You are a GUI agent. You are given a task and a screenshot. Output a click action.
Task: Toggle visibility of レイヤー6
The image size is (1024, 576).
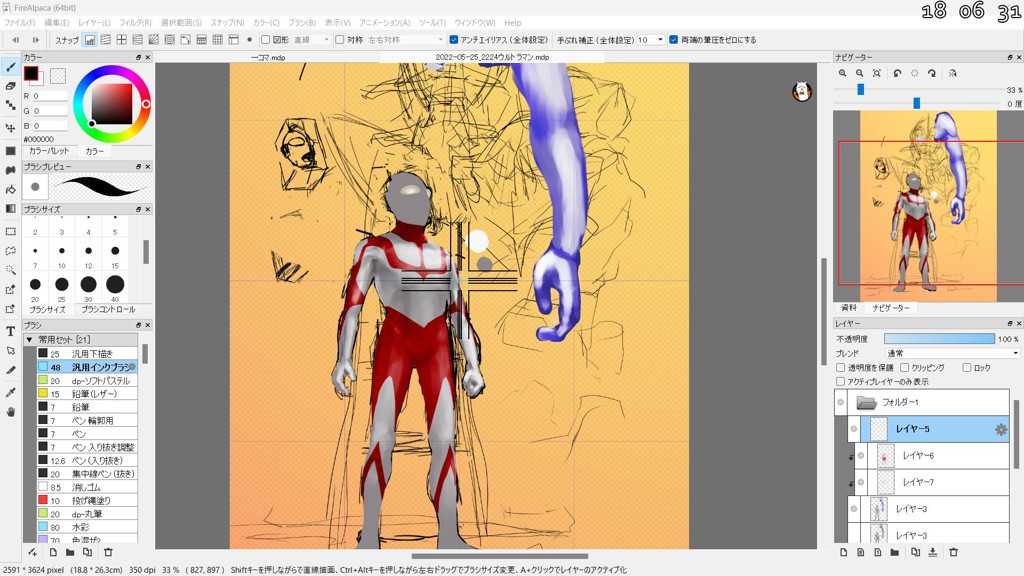click(x=861, y=456)
